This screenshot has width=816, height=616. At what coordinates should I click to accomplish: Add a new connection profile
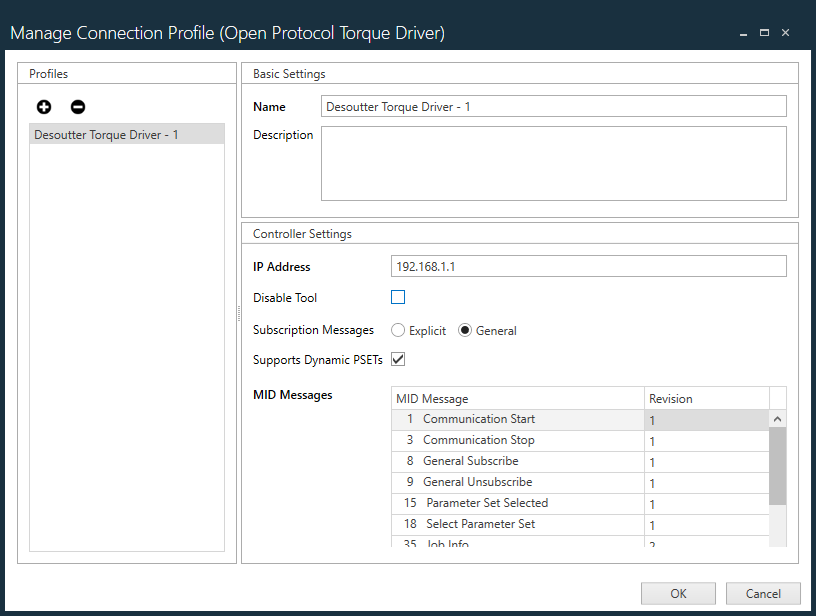(43, 106)
